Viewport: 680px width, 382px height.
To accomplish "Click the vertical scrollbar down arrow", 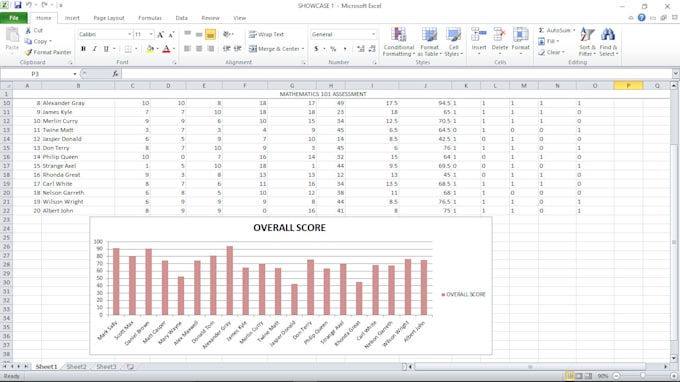I will tap(674, 358).
